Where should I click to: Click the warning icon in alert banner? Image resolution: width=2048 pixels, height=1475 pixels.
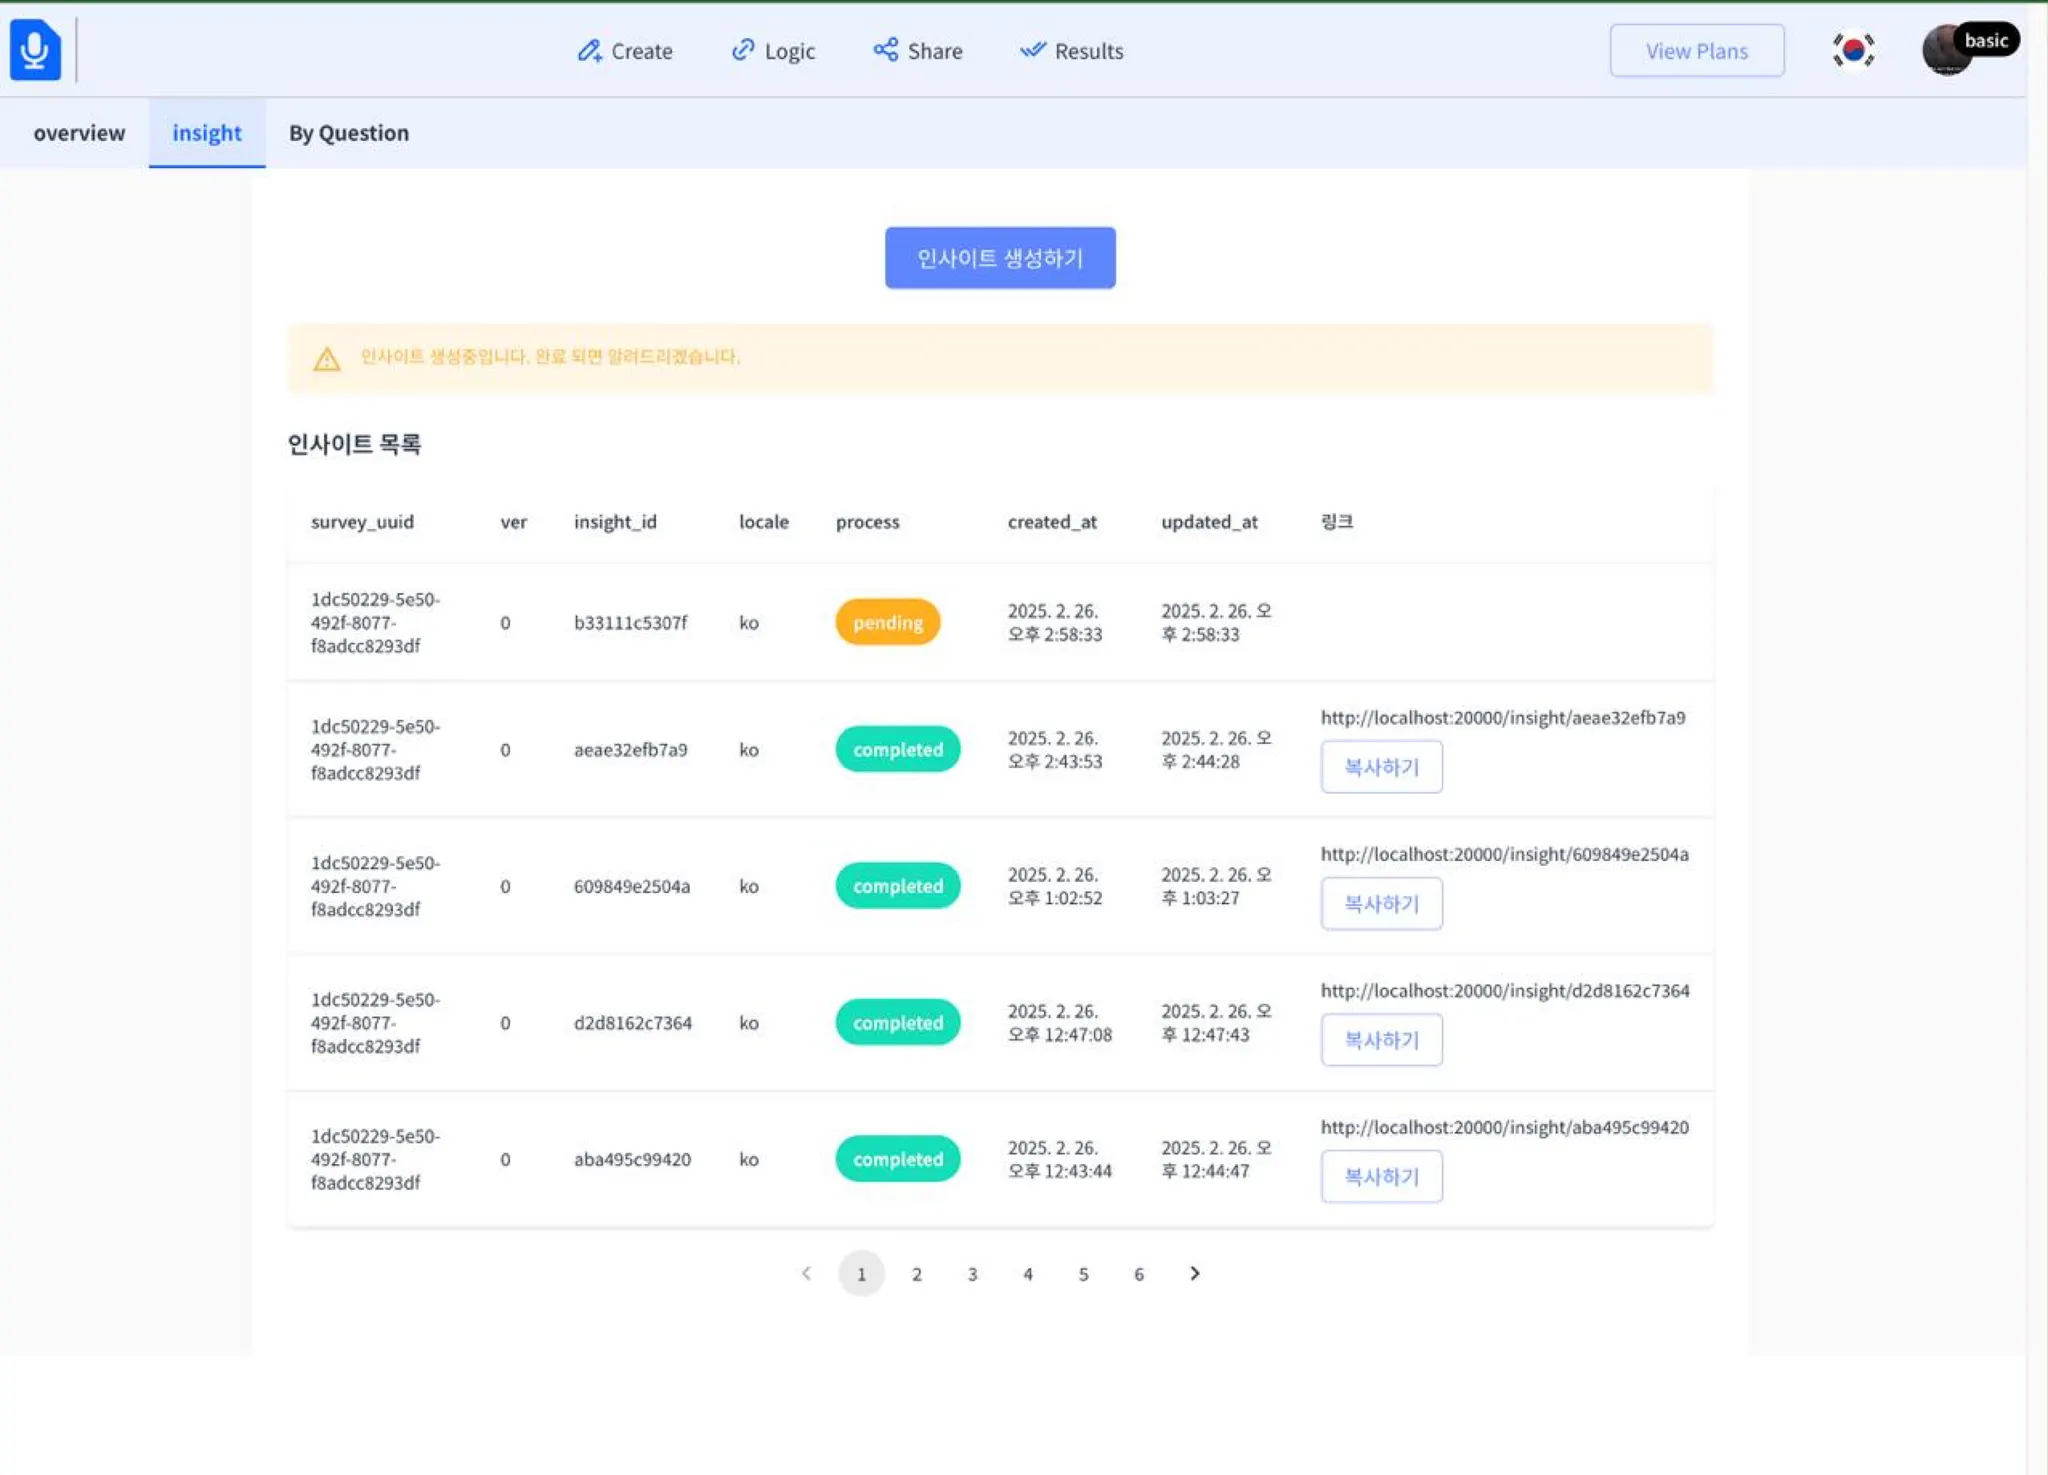326,359
